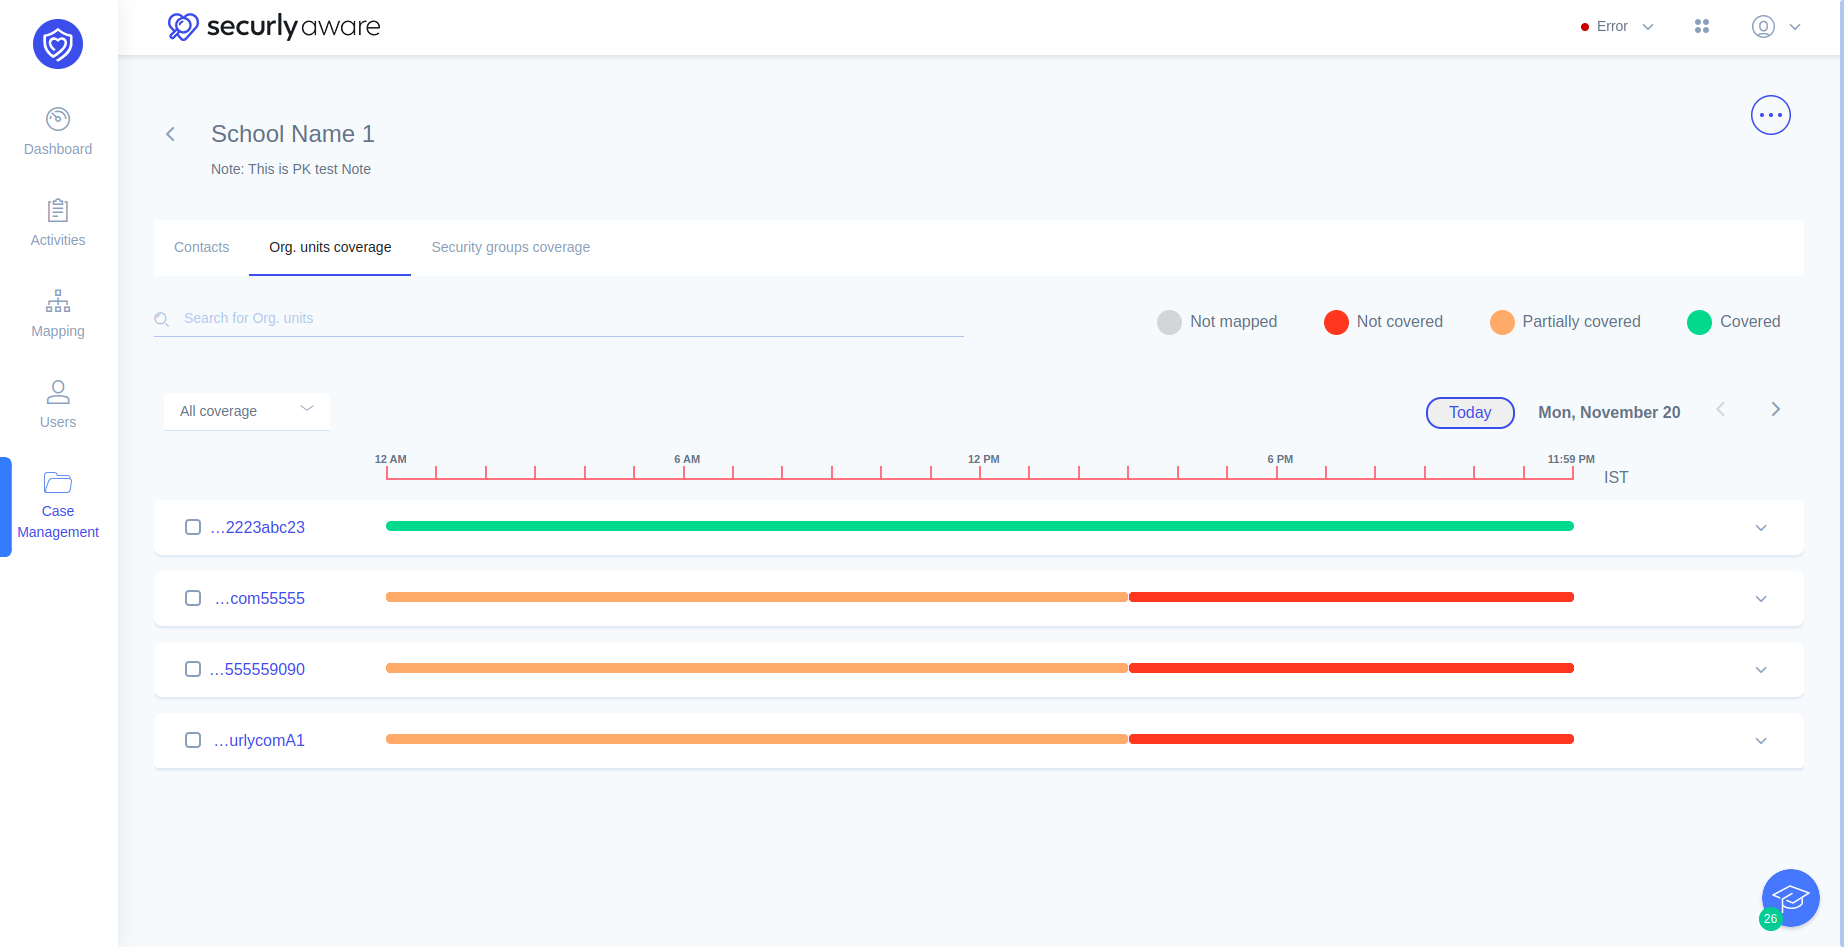
Task: Click the 26 notification badge
Action: [x=1770, y=919]
